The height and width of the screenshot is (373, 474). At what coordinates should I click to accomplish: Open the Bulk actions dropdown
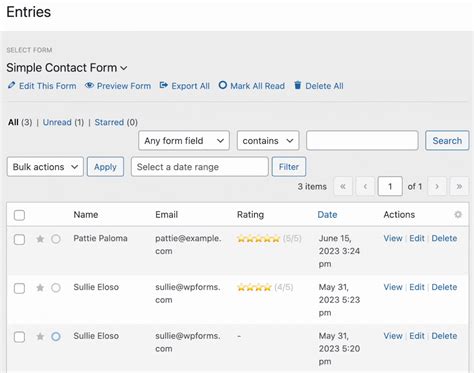click(x=45, y=167)
